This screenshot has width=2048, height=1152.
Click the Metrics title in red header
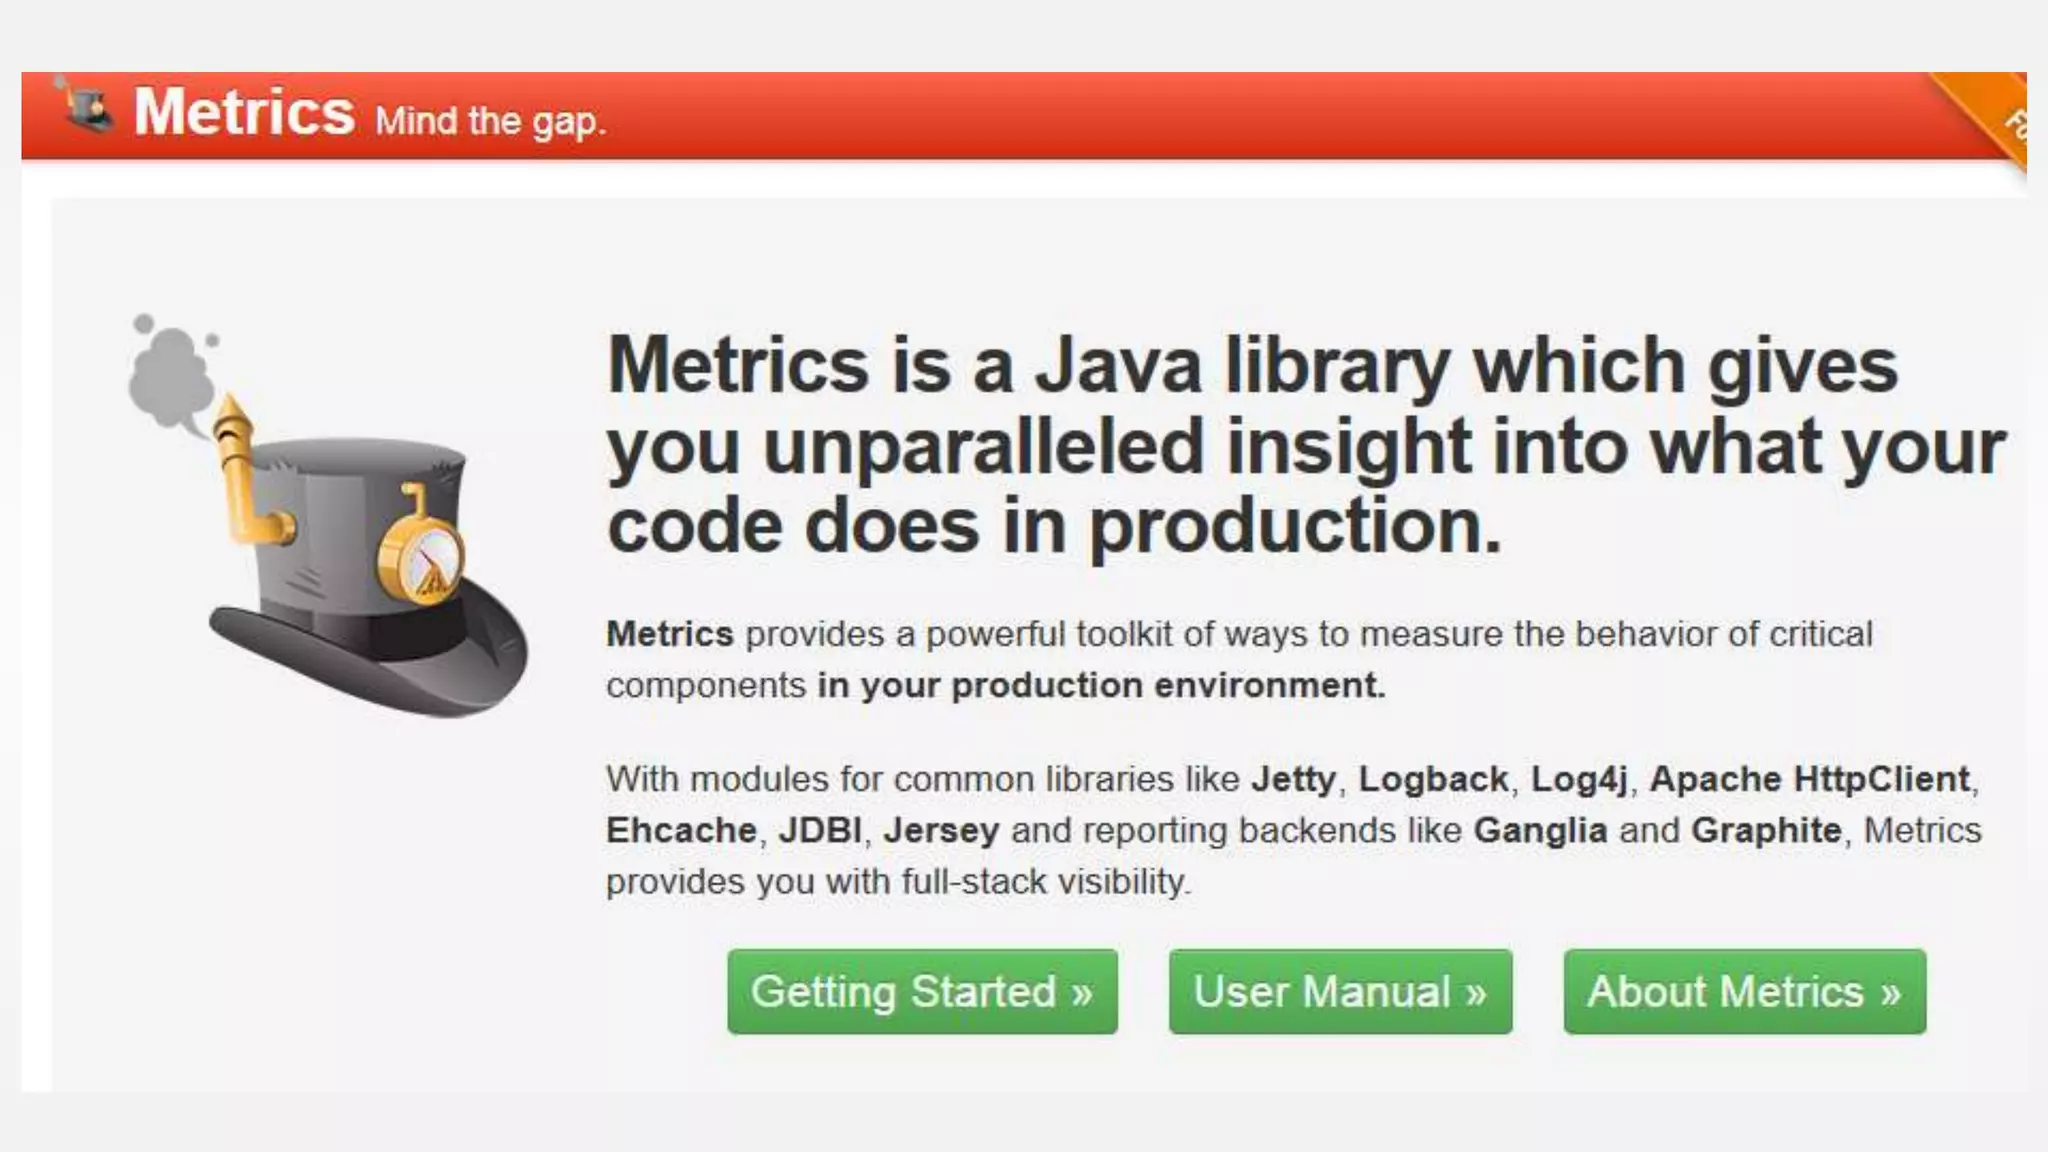click(x=244, y=112)
